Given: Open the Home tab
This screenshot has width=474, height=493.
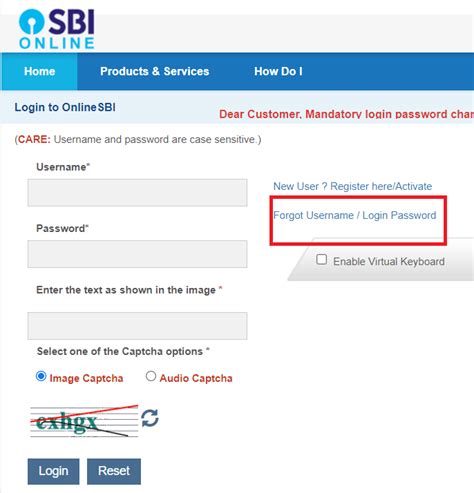Looking at the screenshot, I should click(39, 71).
